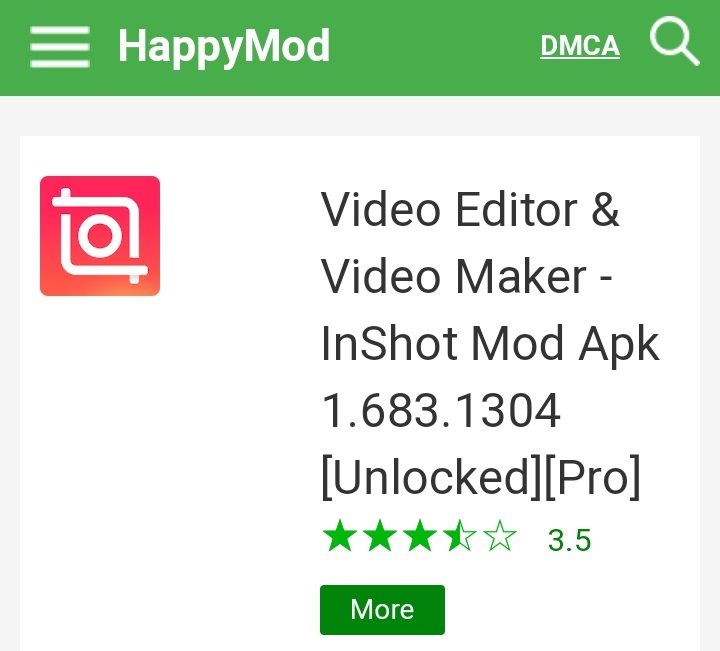
Task: Go to HappyMod home via title
Action: [224, 48]
